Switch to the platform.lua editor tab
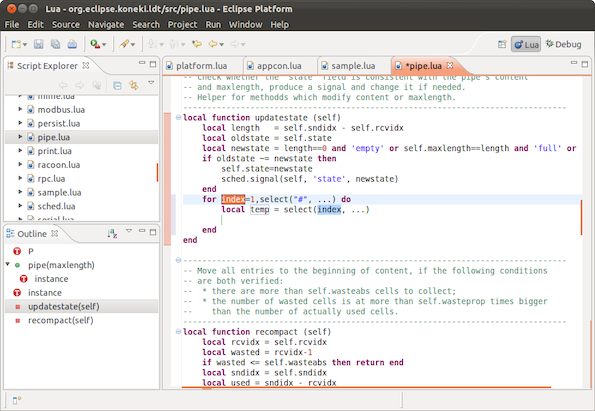595x411 pixels. 201,66
